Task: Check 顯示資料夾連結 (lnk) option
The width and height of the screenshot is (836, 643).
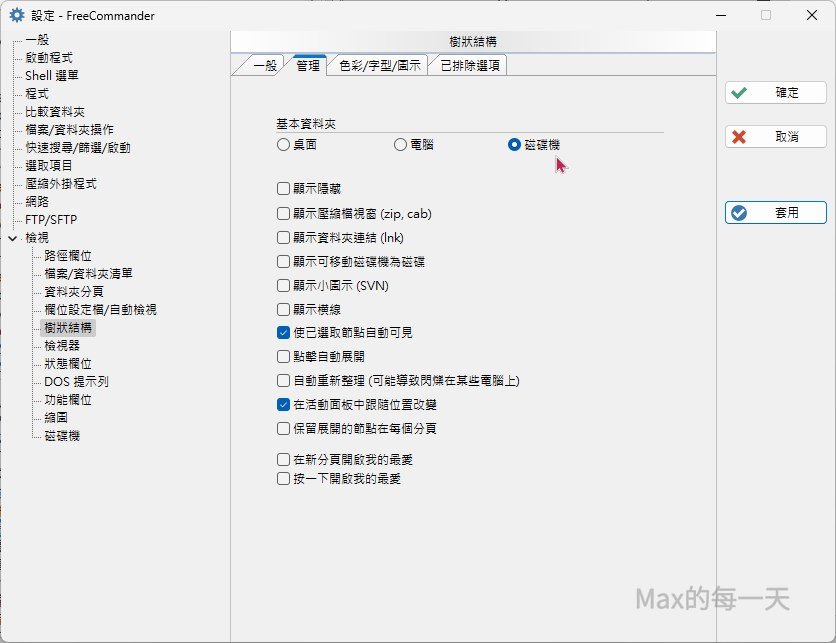Action: [284, 237]
